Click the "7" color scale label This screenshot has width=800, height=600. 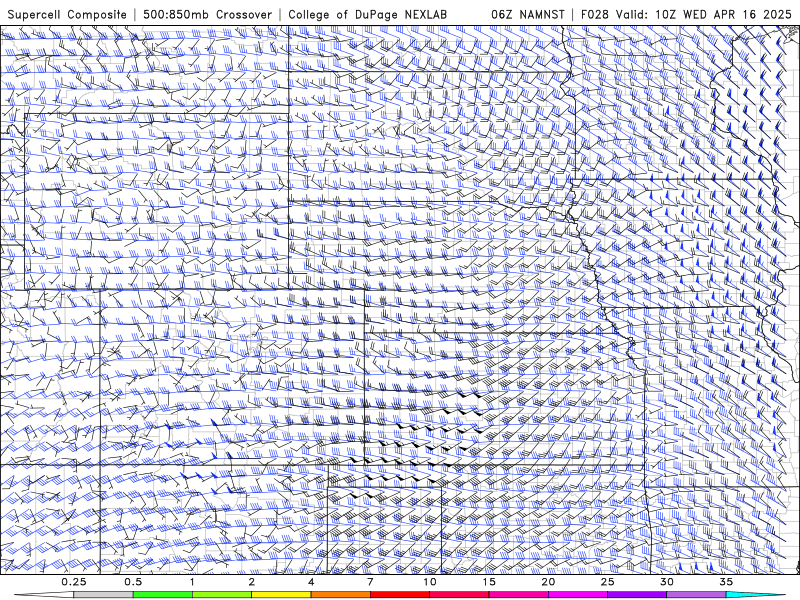click(x=370, y=582)
